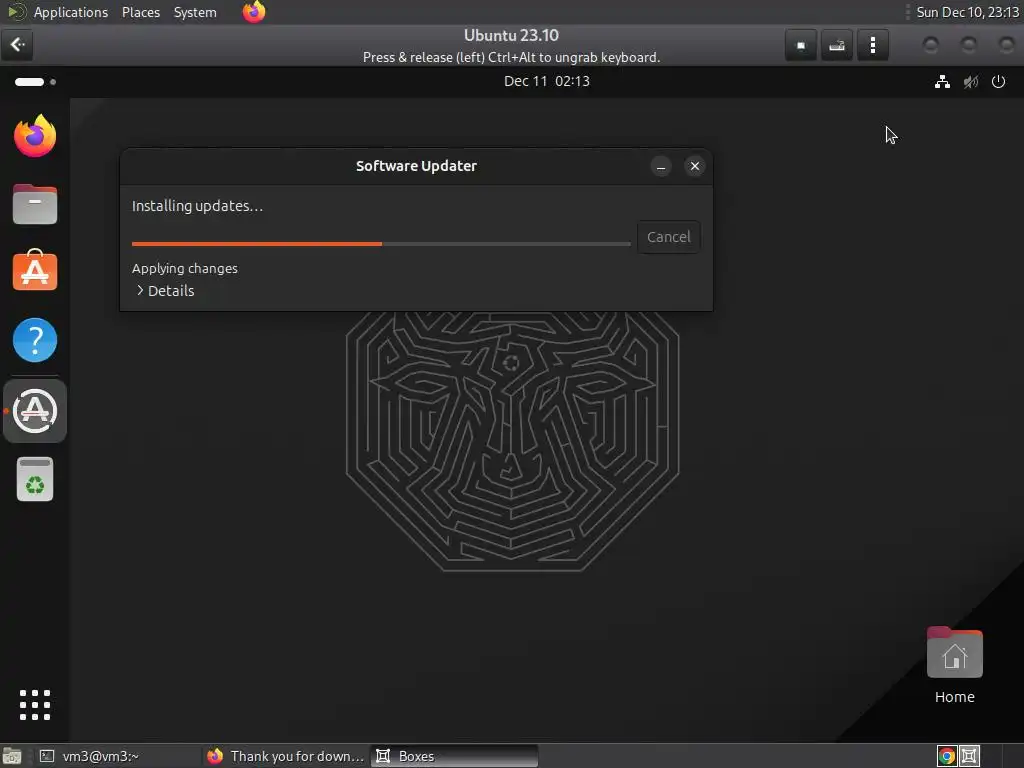1024x768 pixels.
Task: Click the Applying changes status text
Action: (x=185, y=268)
